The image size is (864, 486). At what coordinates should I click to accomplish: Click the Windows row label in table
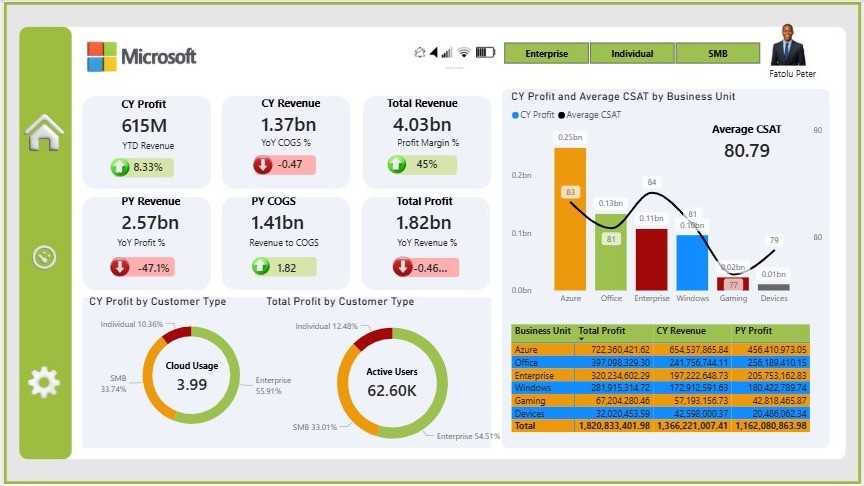(x=532, y=387)
